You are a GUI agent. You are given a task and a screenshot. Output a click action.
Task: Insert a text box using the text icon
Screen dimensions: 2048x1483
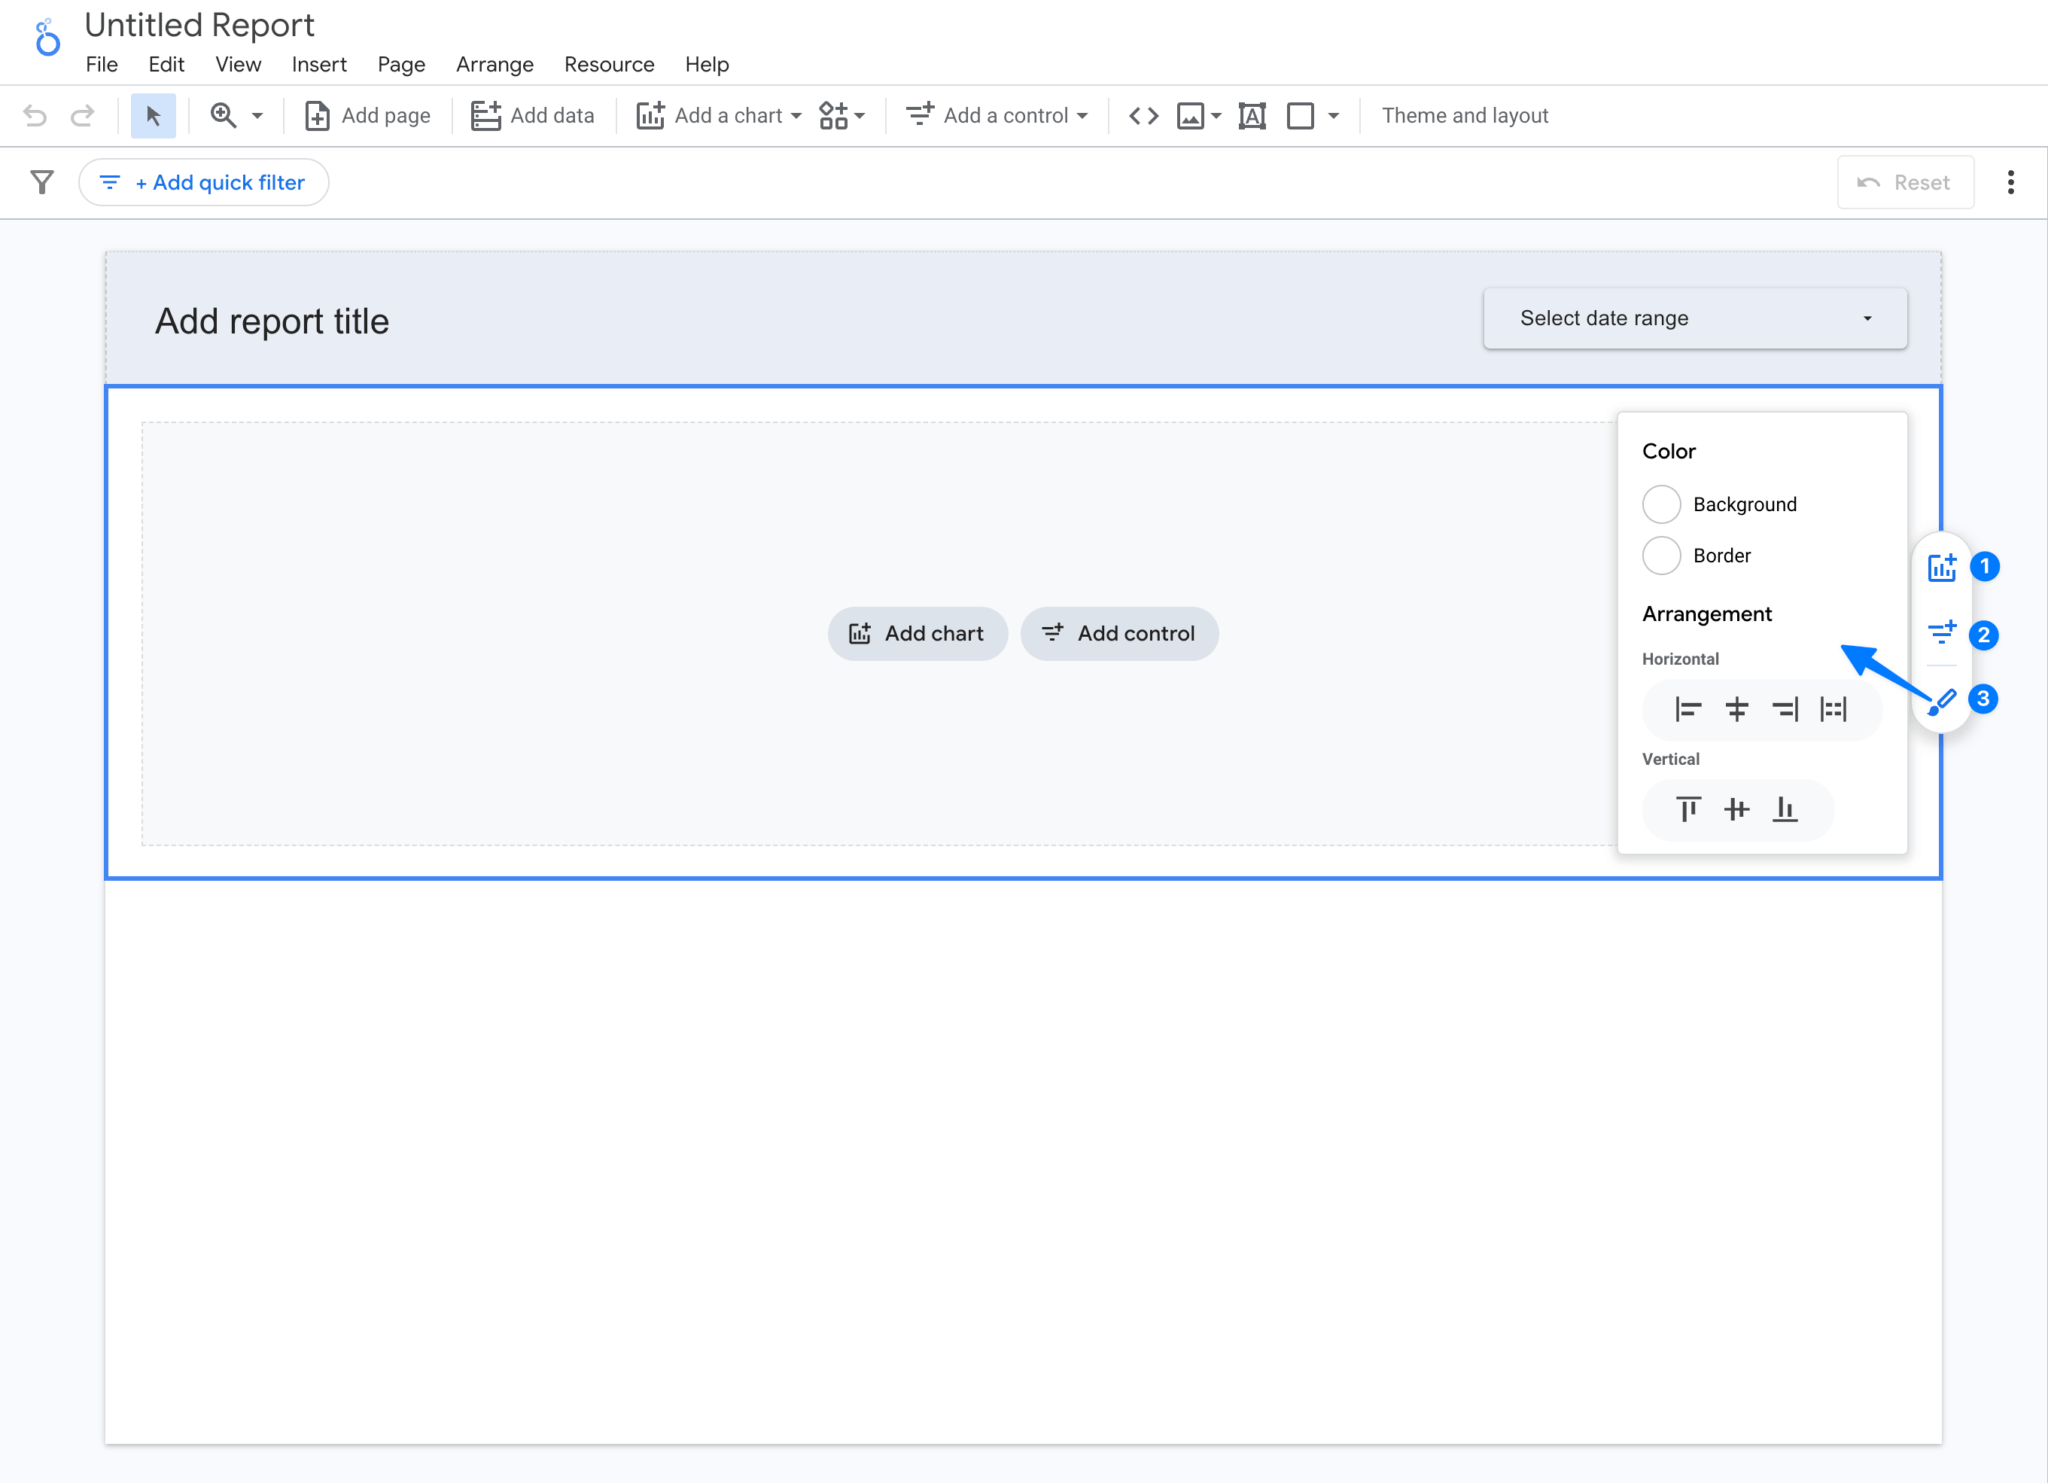[x=1252, y=115]
